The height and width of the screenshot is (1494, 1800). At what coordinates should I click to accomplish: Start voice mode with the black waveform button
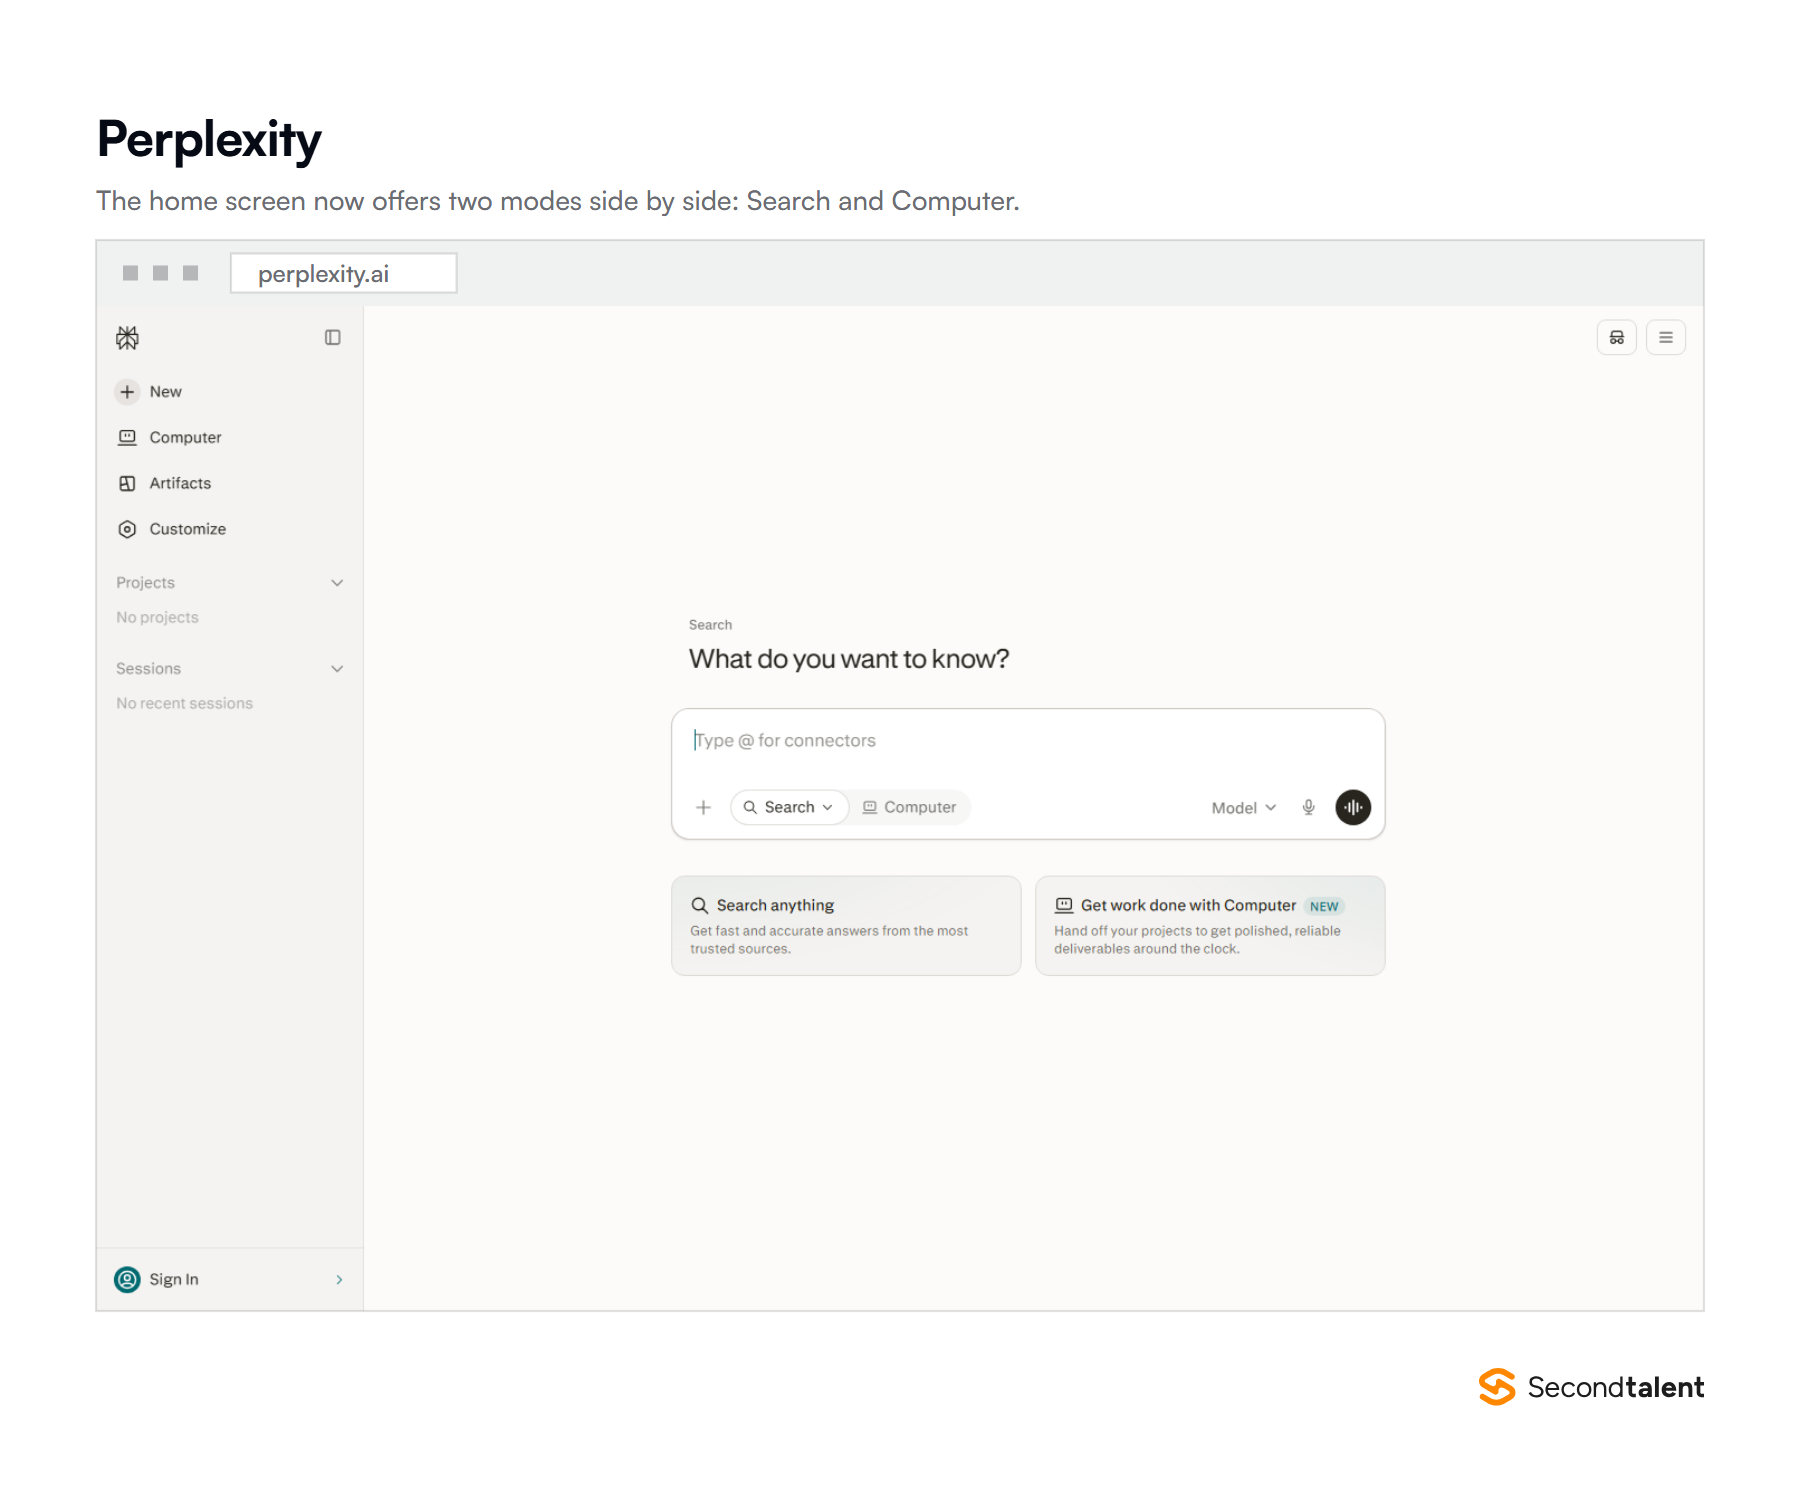click(x=1352, y=807)
